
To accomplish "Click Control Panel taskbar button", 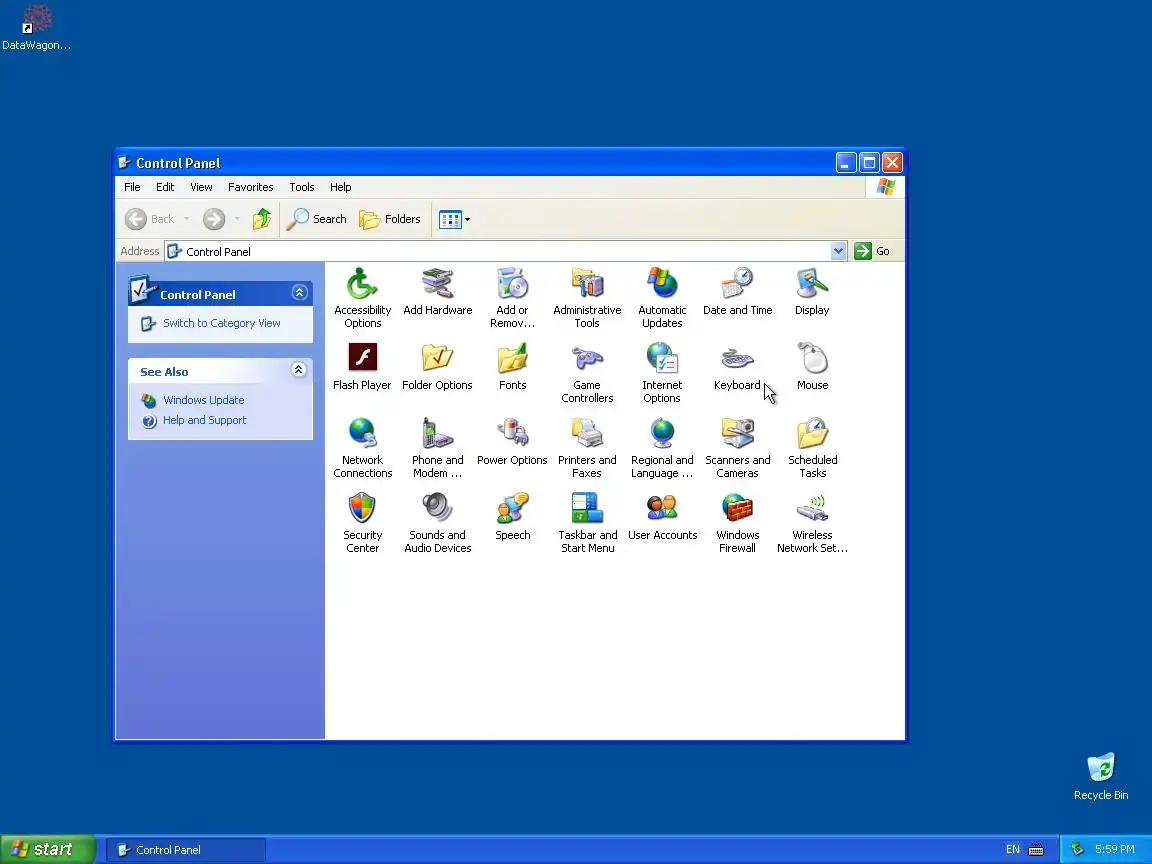I will coord(186,850).
